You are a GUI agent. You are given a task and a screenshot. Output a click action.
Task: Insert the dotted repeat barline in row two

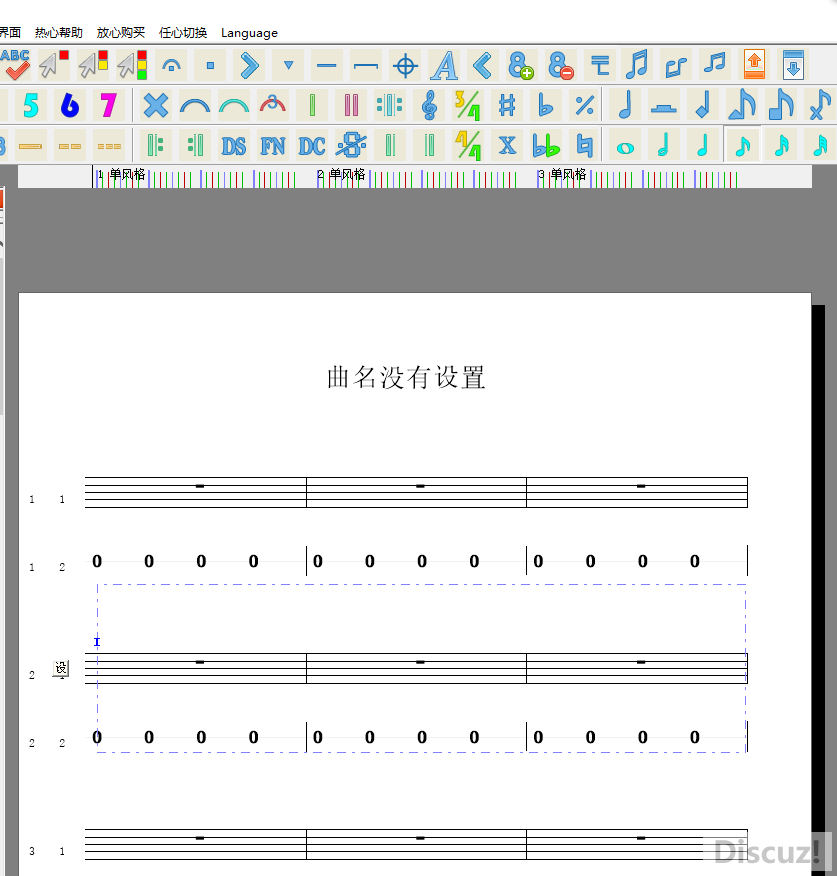(x=389, y=105)
